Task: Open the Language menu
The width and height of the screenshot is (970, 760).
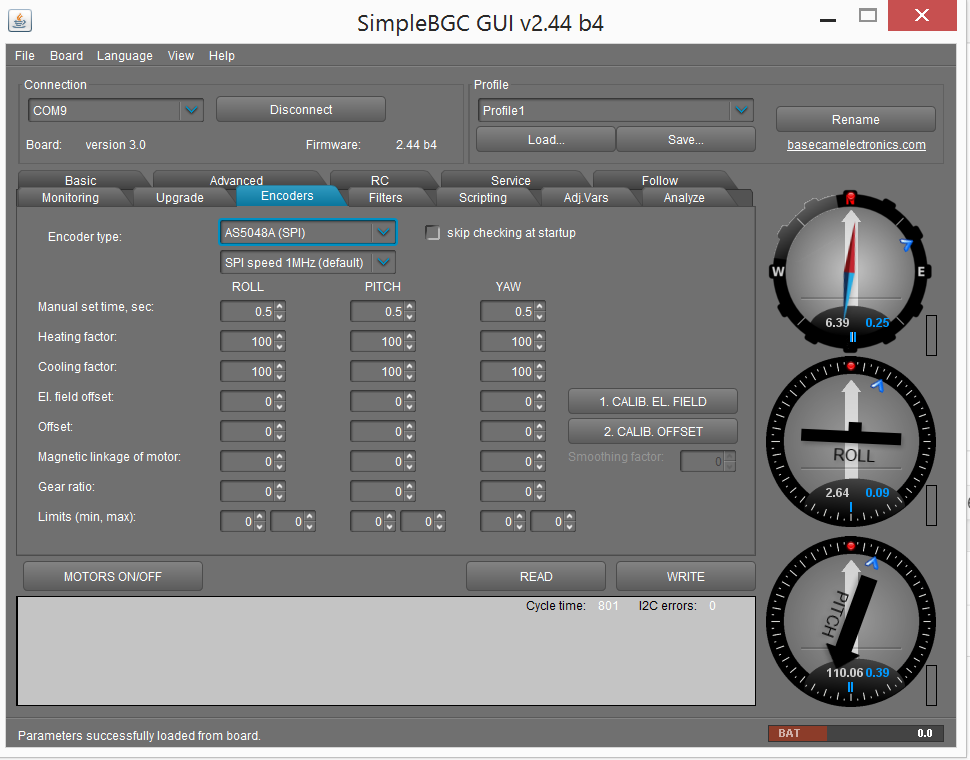Action: coord(124,56)
